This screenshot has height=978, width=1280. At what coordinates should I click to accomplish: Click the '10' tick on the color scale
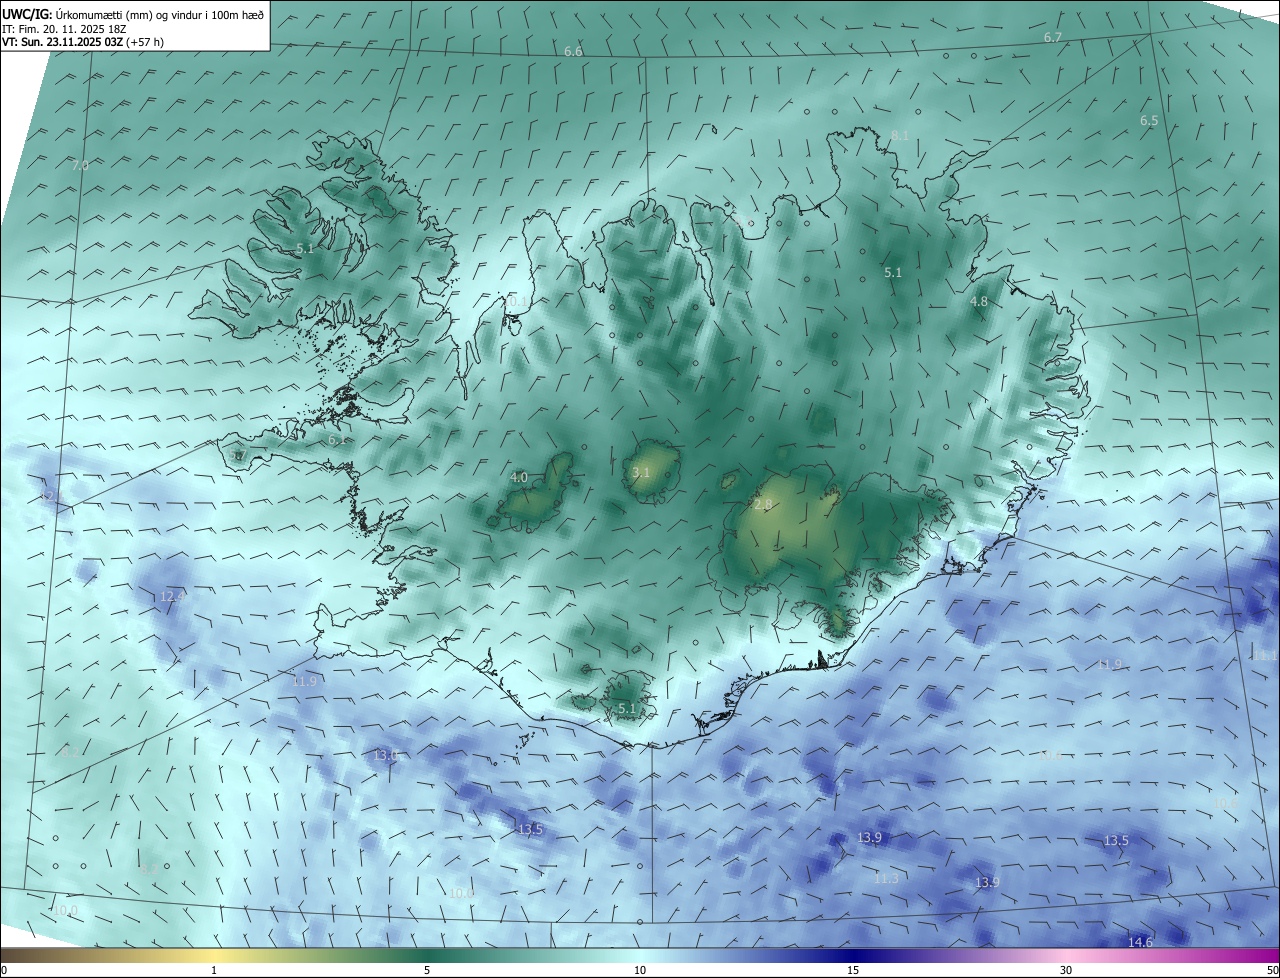pos(640,970)
